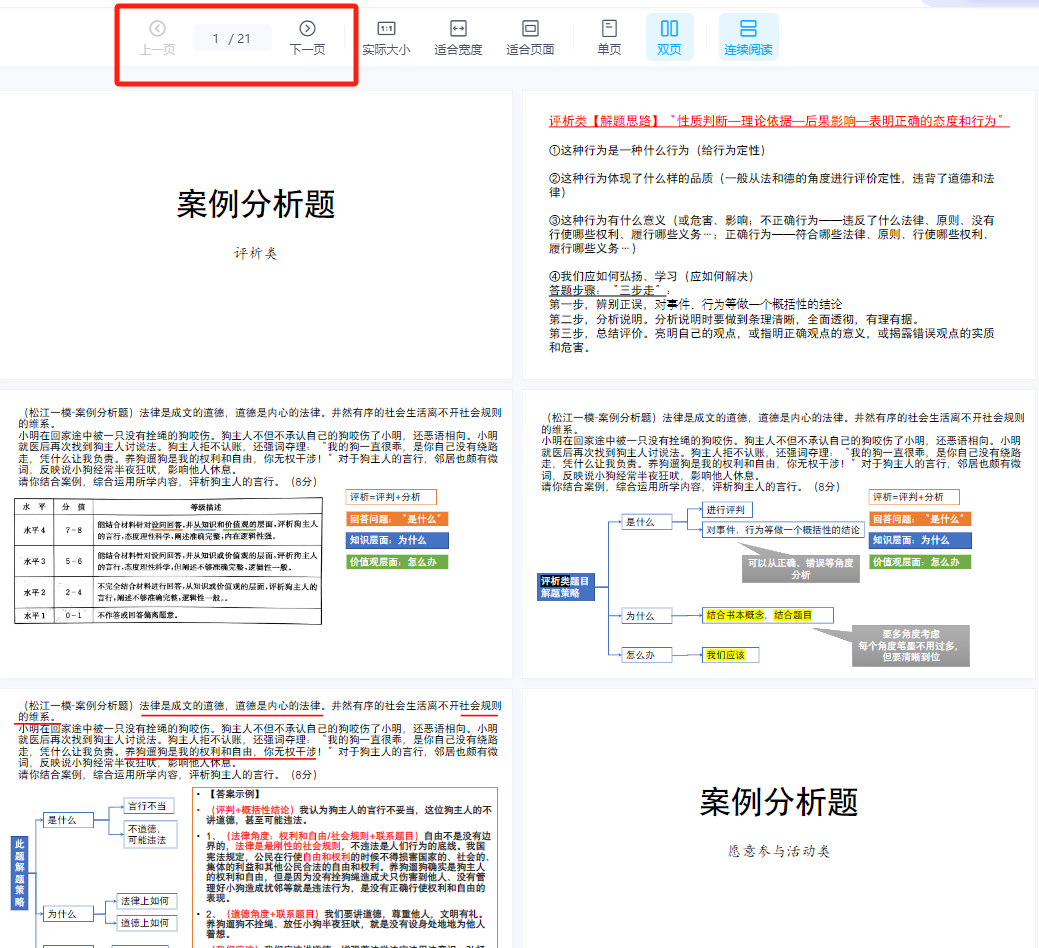Fit document to page 适合页面
The width and height of the screenshot is (1039, 948).
tap(530, 38)
